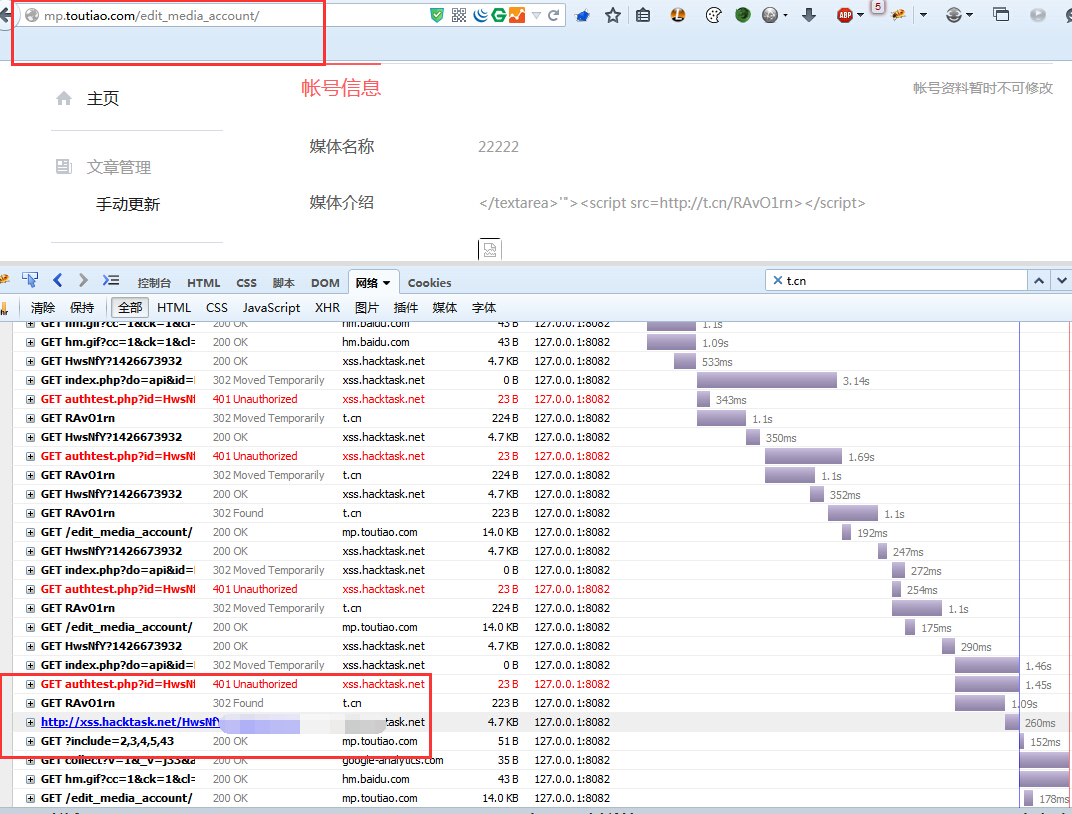
Task: Go back using the Firebug blue left arrow
Action: point(57,280)
